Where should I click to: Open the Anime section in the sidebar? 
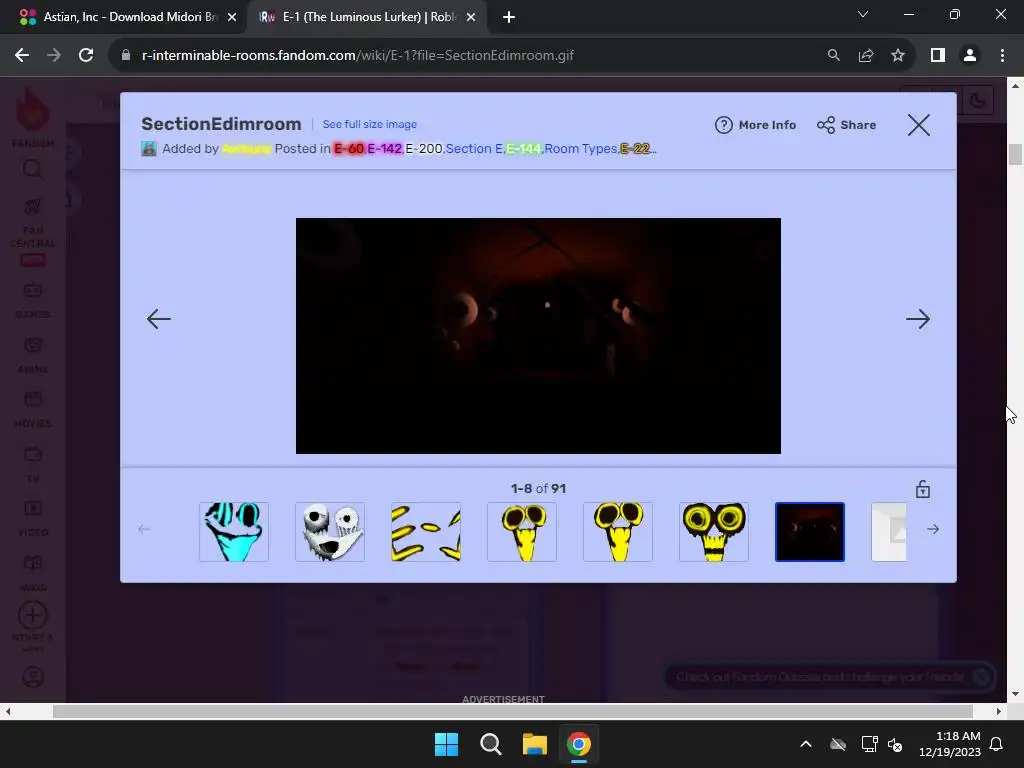click(x=33, y=355)
